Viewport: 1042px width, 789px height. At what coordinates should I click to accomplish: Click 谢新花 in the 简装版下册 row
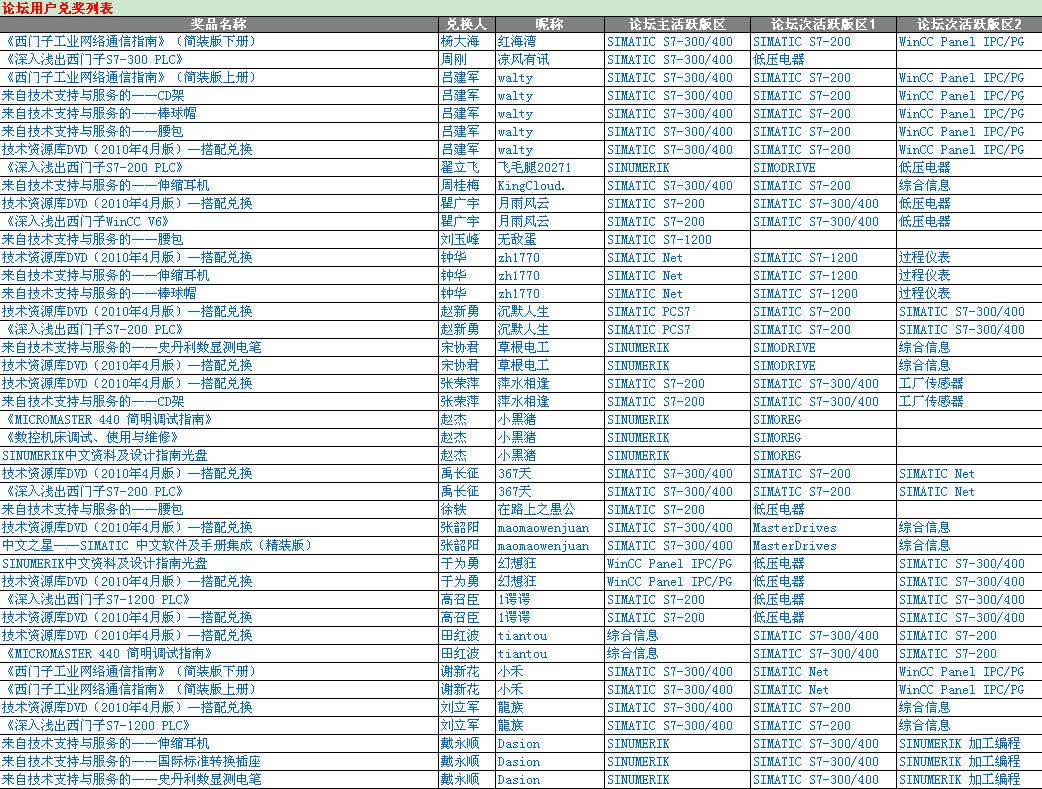click(x=460, y=671)
